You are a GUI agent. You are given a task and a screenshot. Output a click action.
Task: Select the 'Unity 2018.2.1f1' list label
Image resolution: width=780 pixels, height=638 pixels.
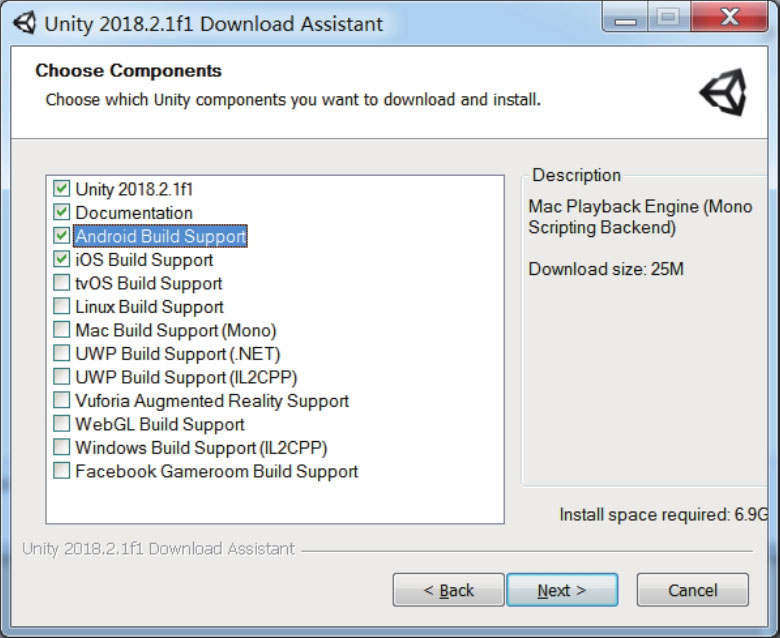coord(134,189)
